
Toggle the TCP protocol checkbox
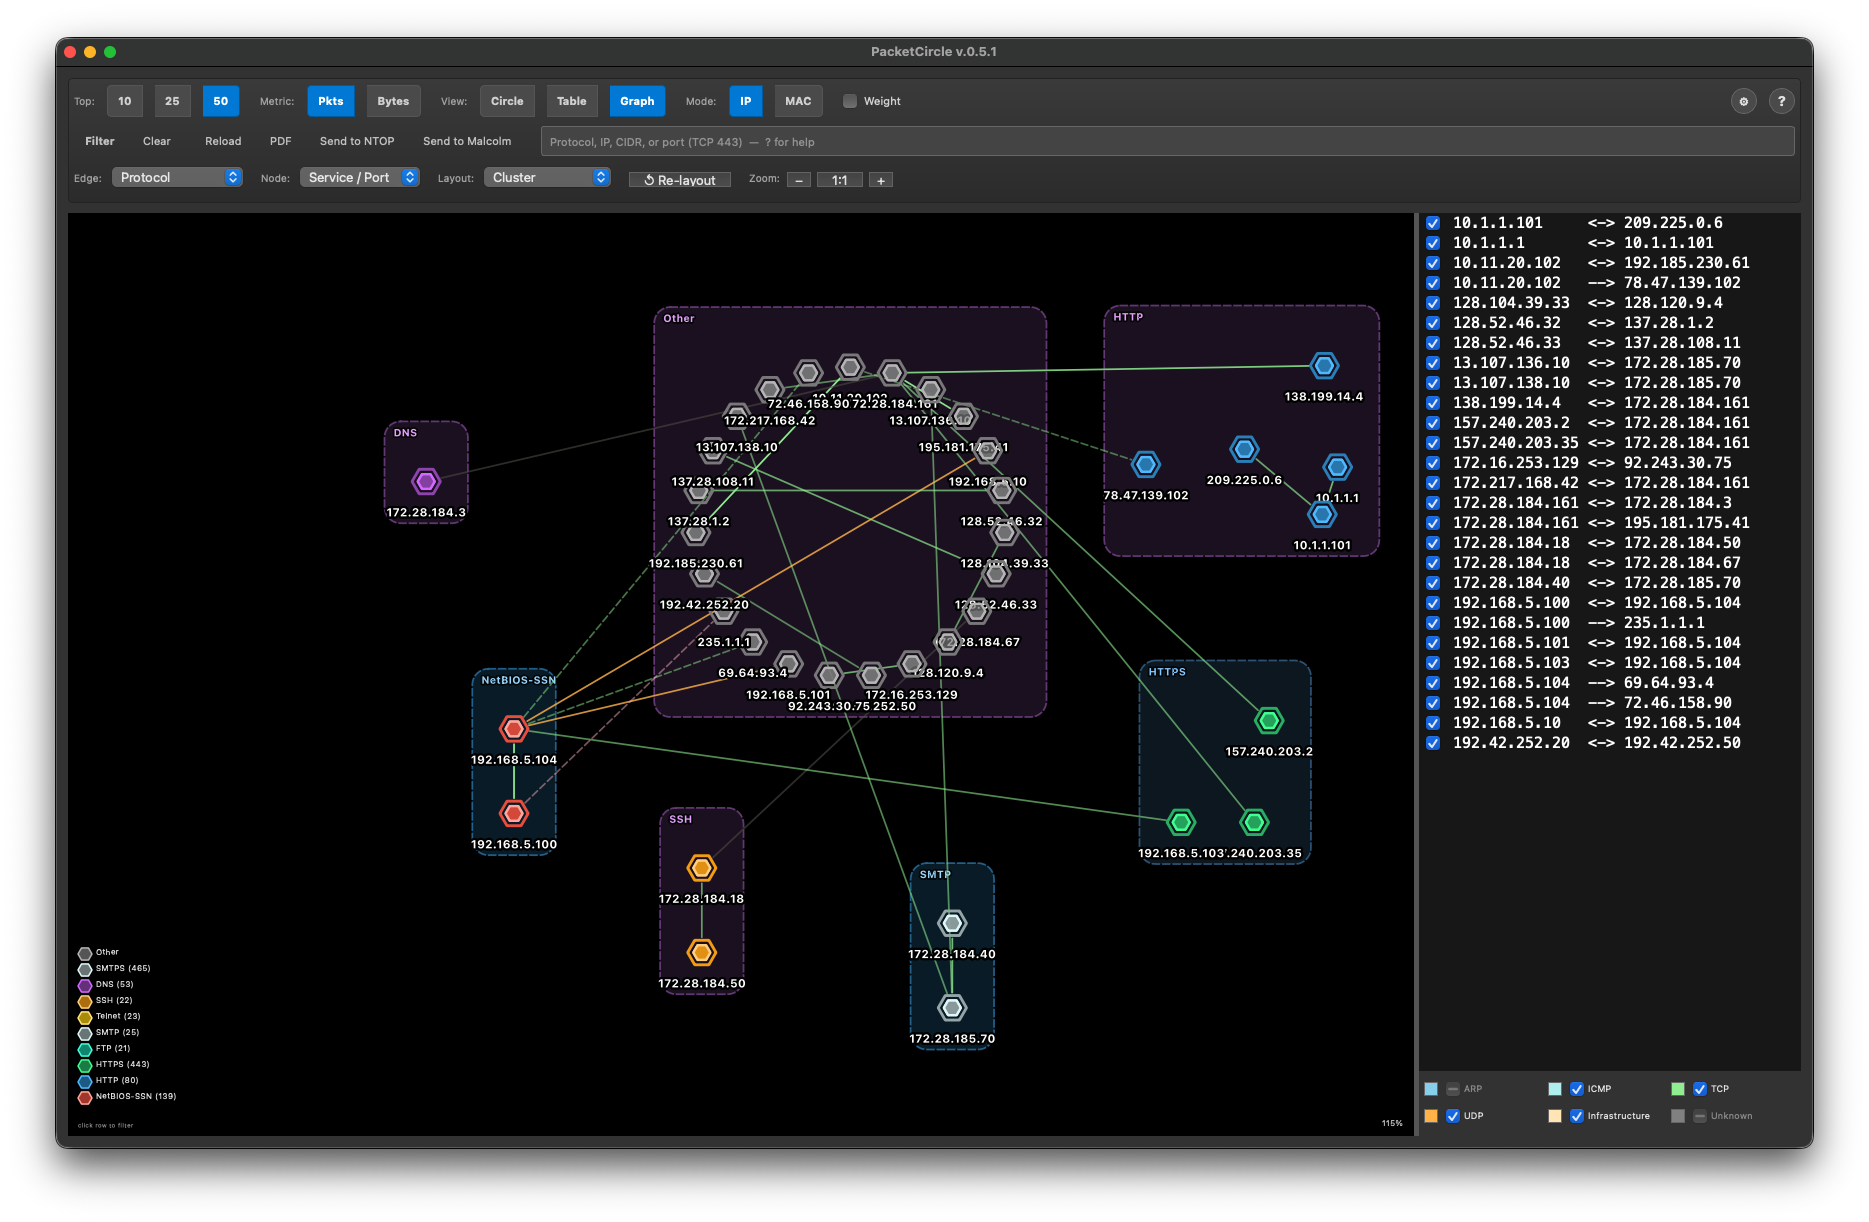(x=1700, y=1089)
